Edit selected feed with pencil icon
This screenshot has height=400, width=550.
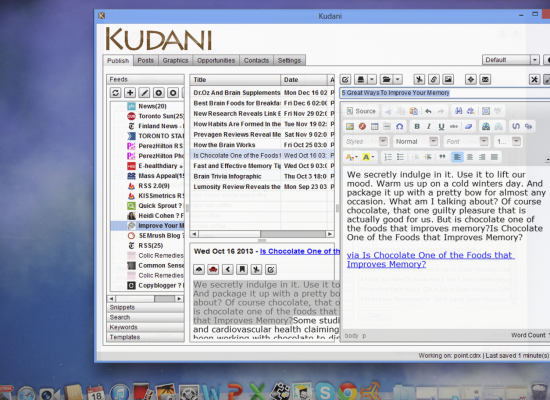pos(144,93)
